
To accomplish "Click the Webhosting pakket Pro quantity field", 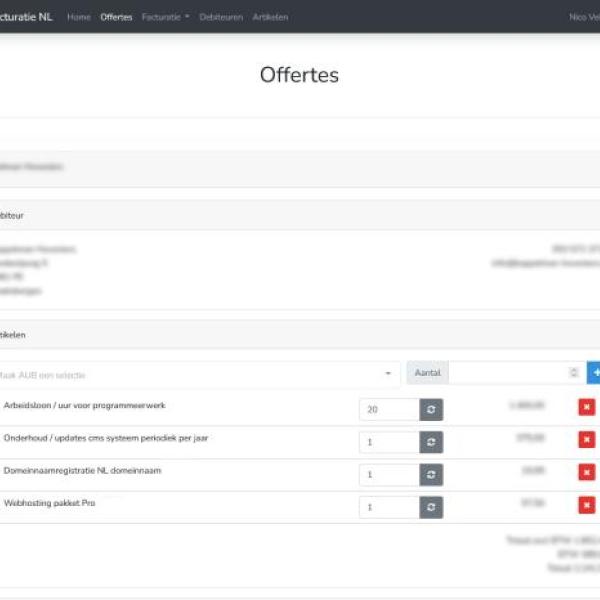I will click(x=388, y=508).
